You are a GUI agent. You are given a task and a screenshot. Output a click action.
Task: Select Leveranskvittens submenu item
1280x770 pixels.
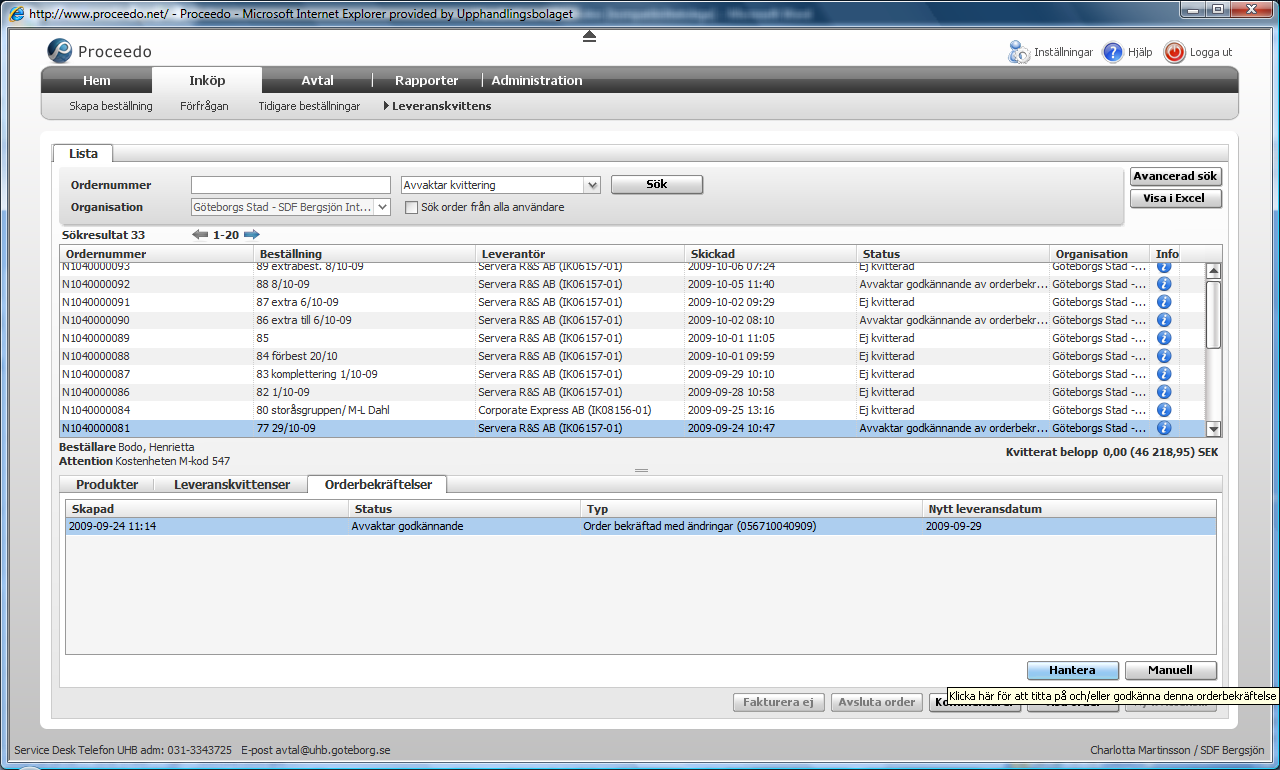click(x=437, y=106)
